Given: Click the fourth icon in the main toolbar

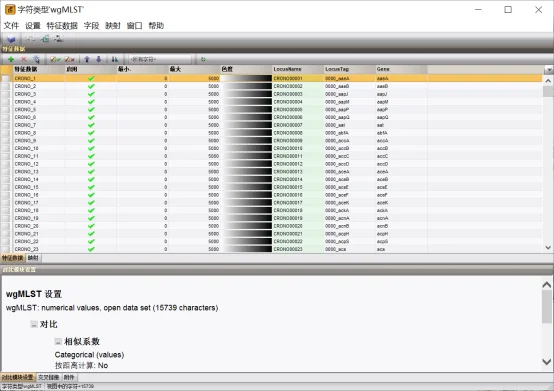Looking at the screenshot, I should (x=59, y=39).
